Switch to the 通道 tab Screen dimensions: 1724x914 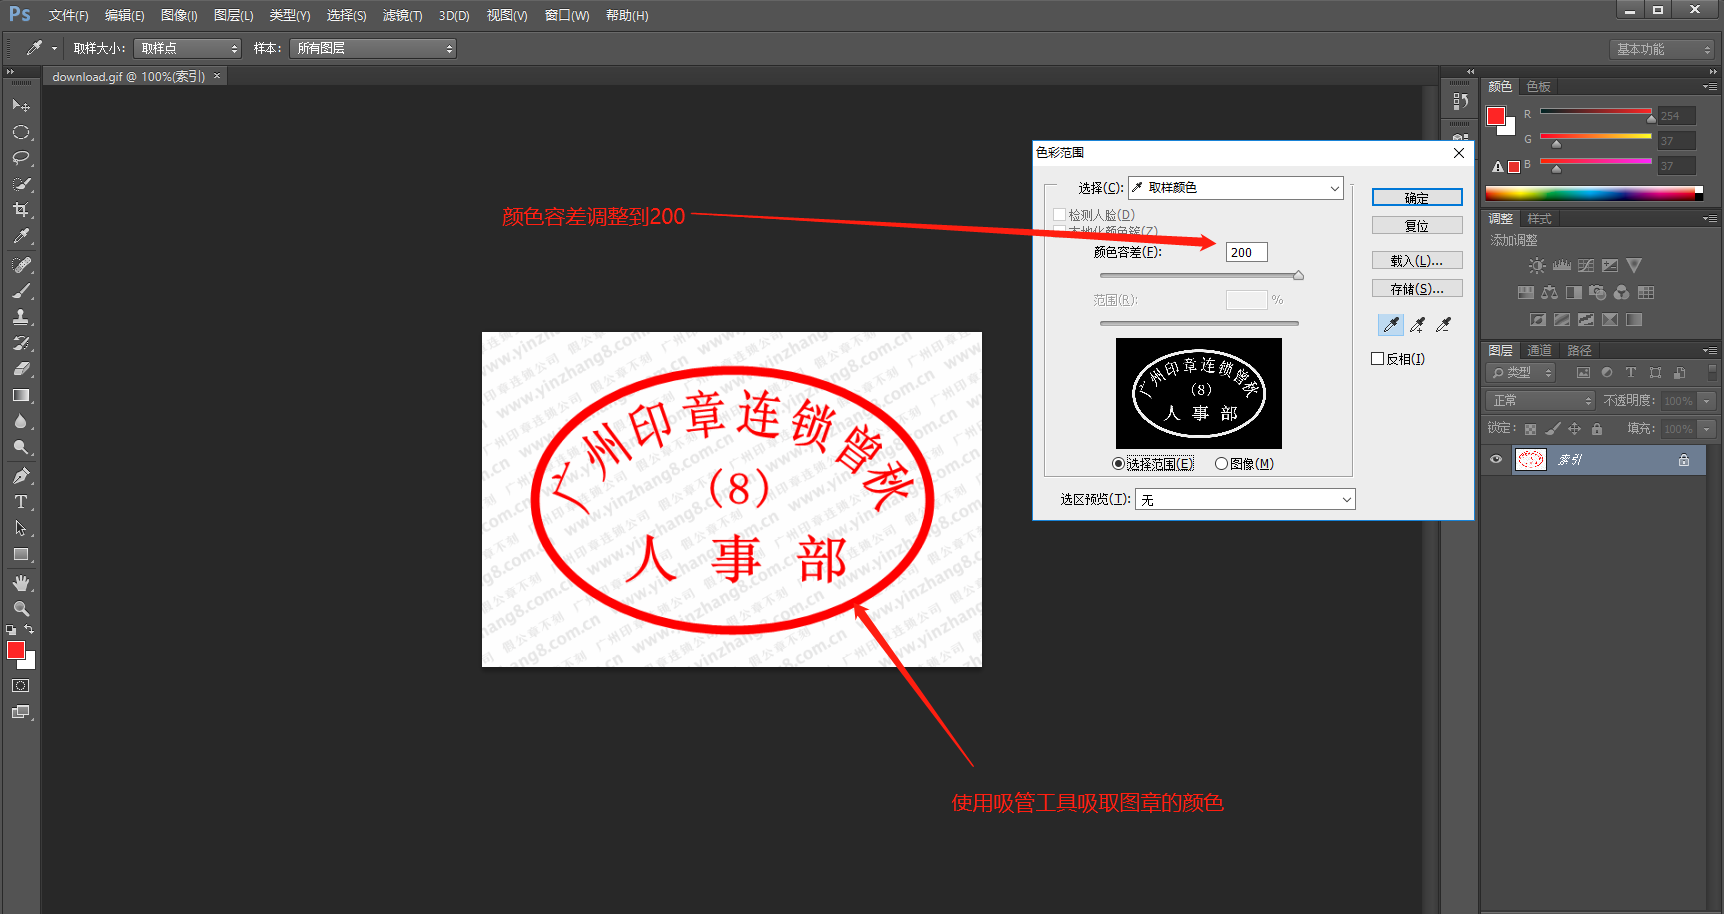(1540, 351)
